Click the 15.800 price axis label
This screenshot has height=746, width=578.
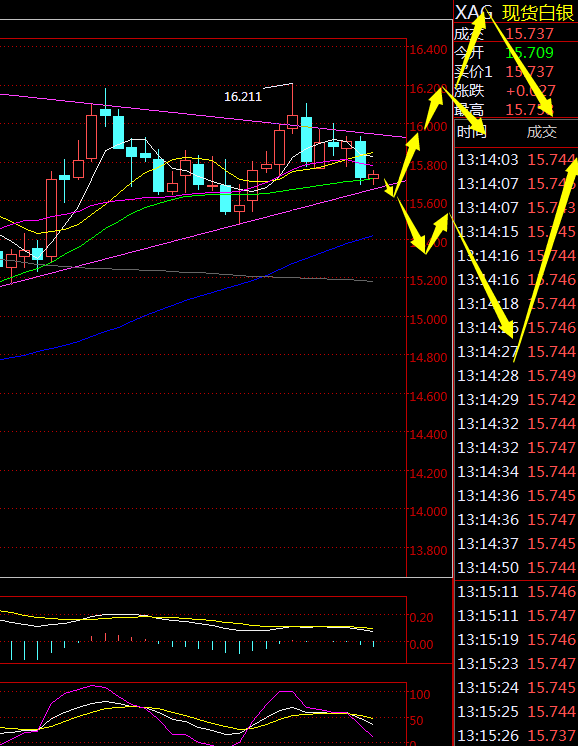(x=429, y=166)
